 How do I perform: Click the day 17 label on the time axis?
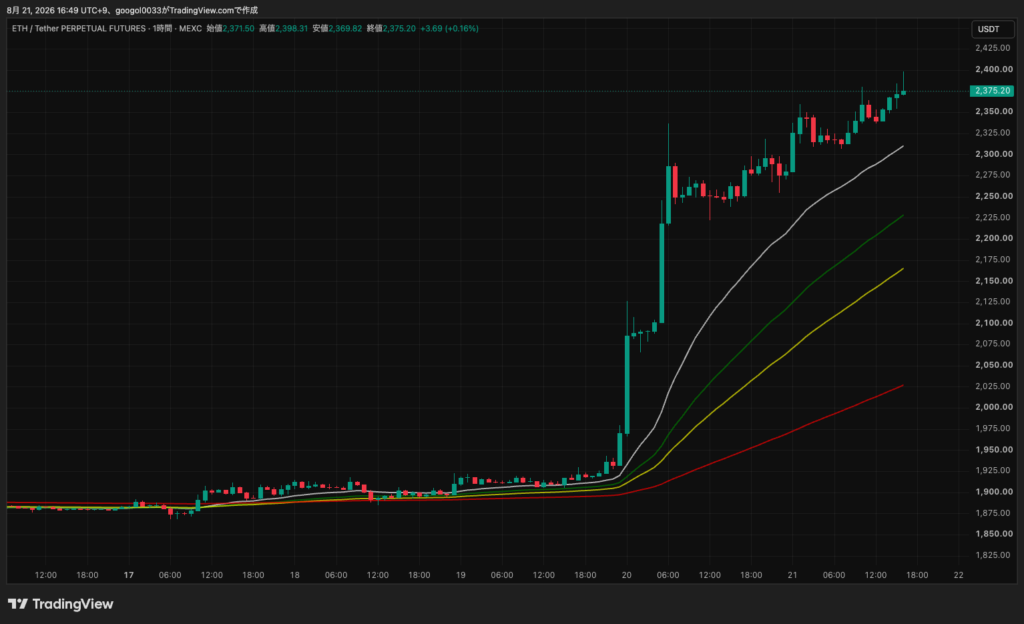click(129, 575)
